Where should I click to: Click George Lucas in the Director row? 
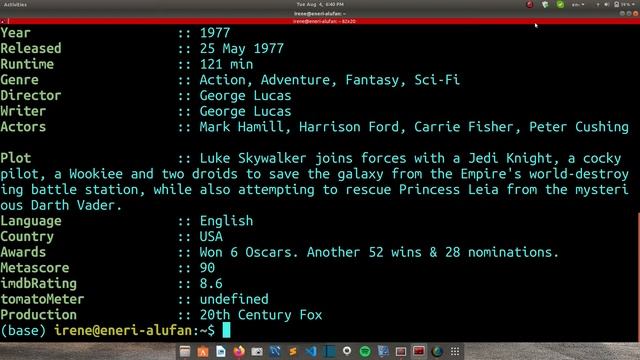tap(245, 96)
